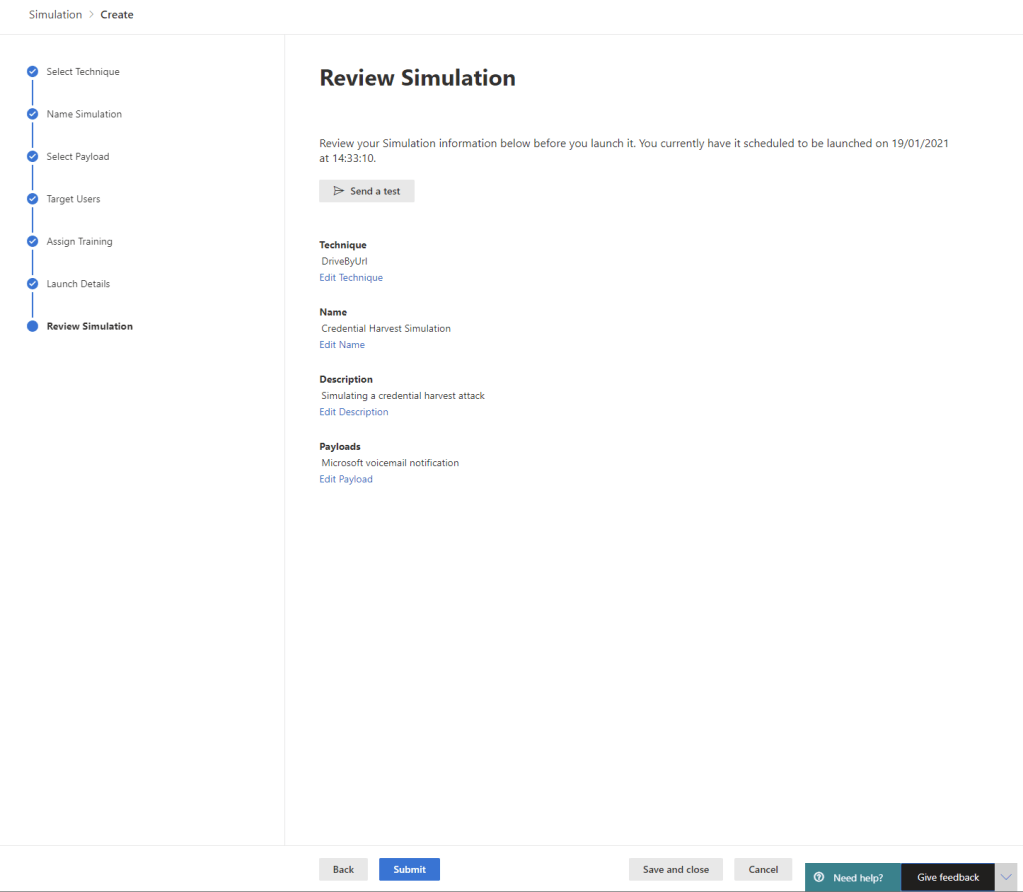Go to the Target Users step

coord(73,199)
